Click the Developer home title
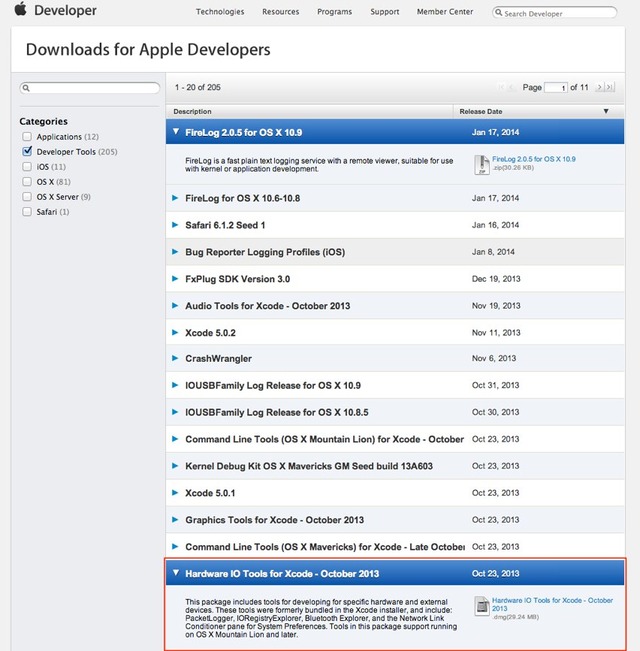 pyautogui.click(x=65, y=10)
